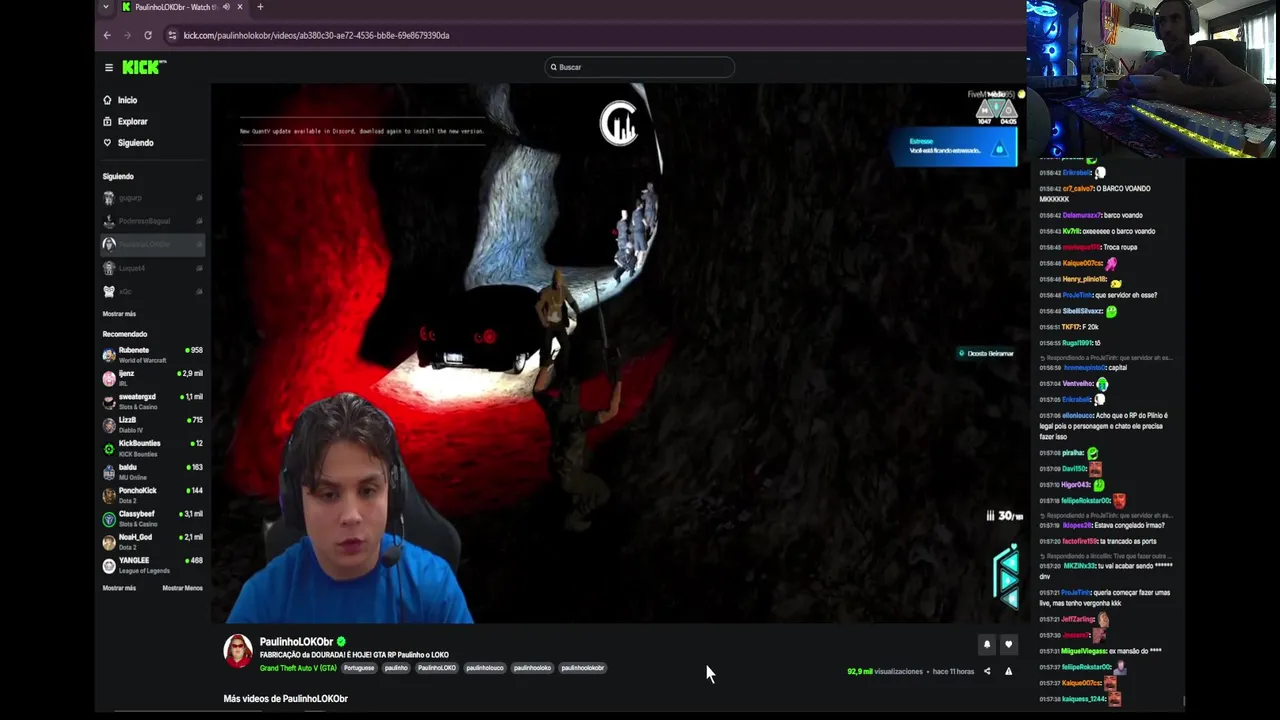This screenshot has width=1280, height=720.
Task: Open followed channel gugurp
Action: [x=153, y=198]
